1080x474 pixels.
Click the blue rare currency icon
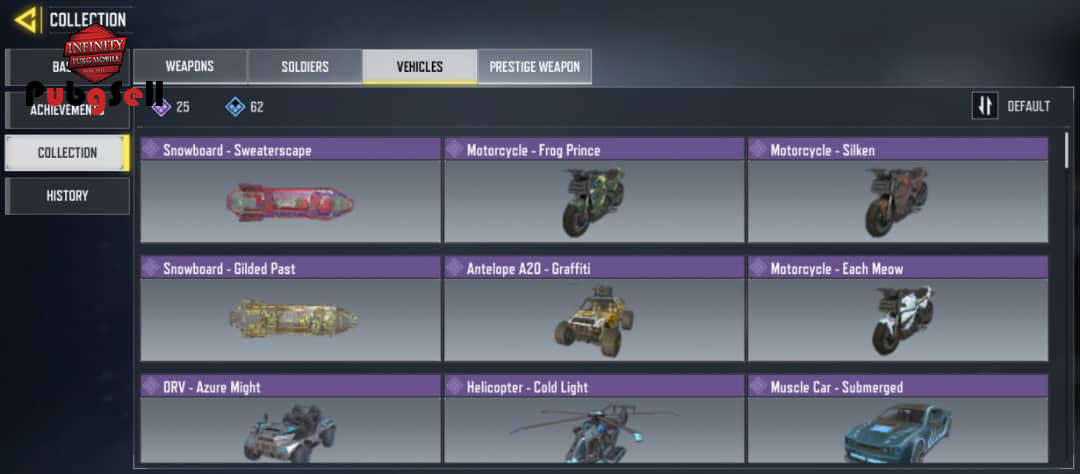[x=236, y=107]
